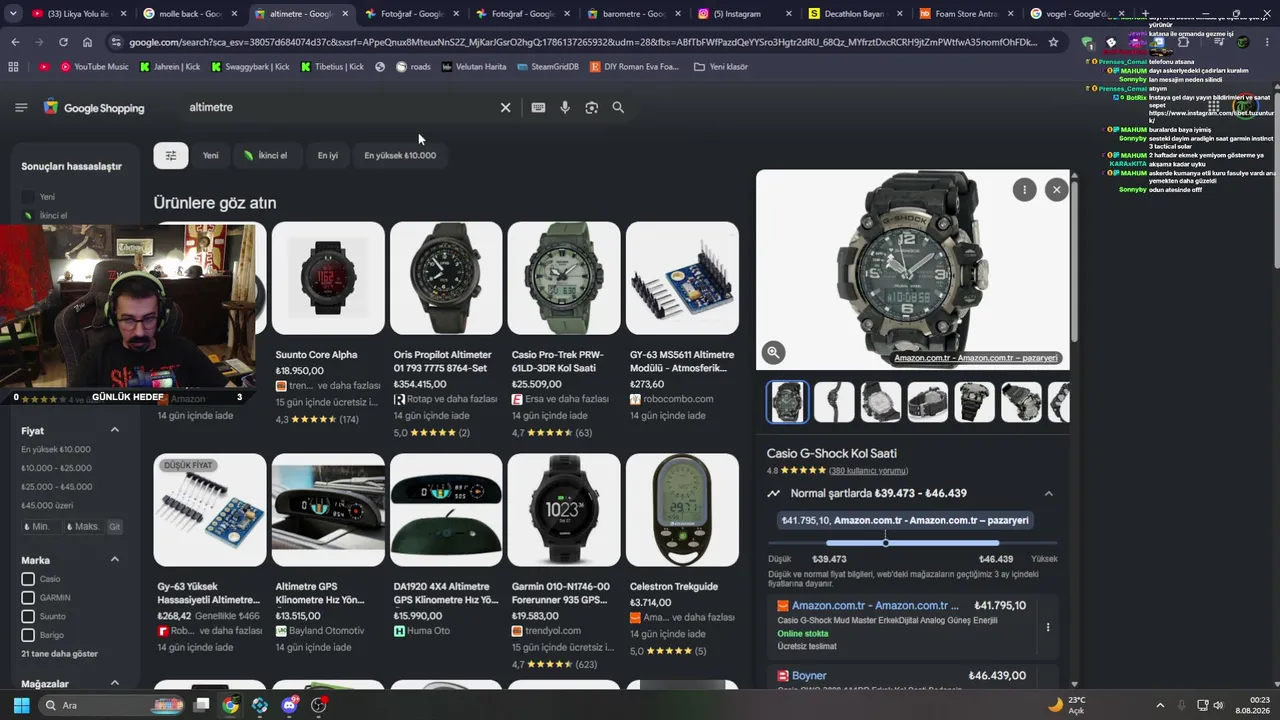1280x720 pixels.
Task: Collapse the Fiyat filter section
Action: (114, 430)
